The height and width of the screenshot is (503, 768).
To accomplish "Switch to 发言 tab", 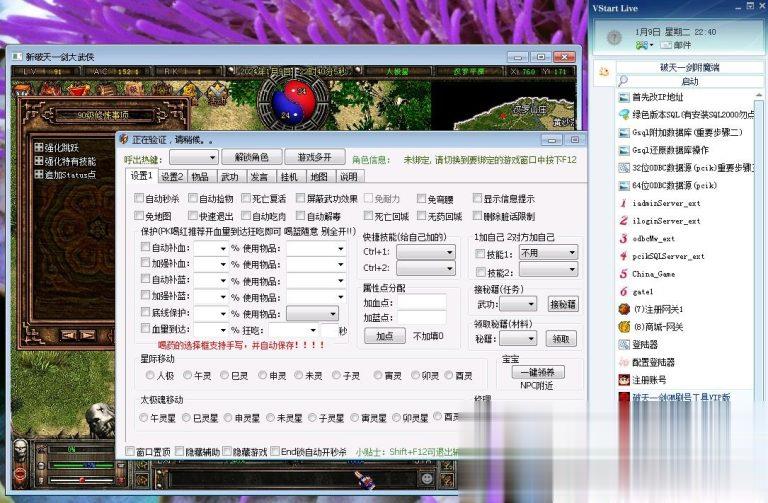I will 260,177.
